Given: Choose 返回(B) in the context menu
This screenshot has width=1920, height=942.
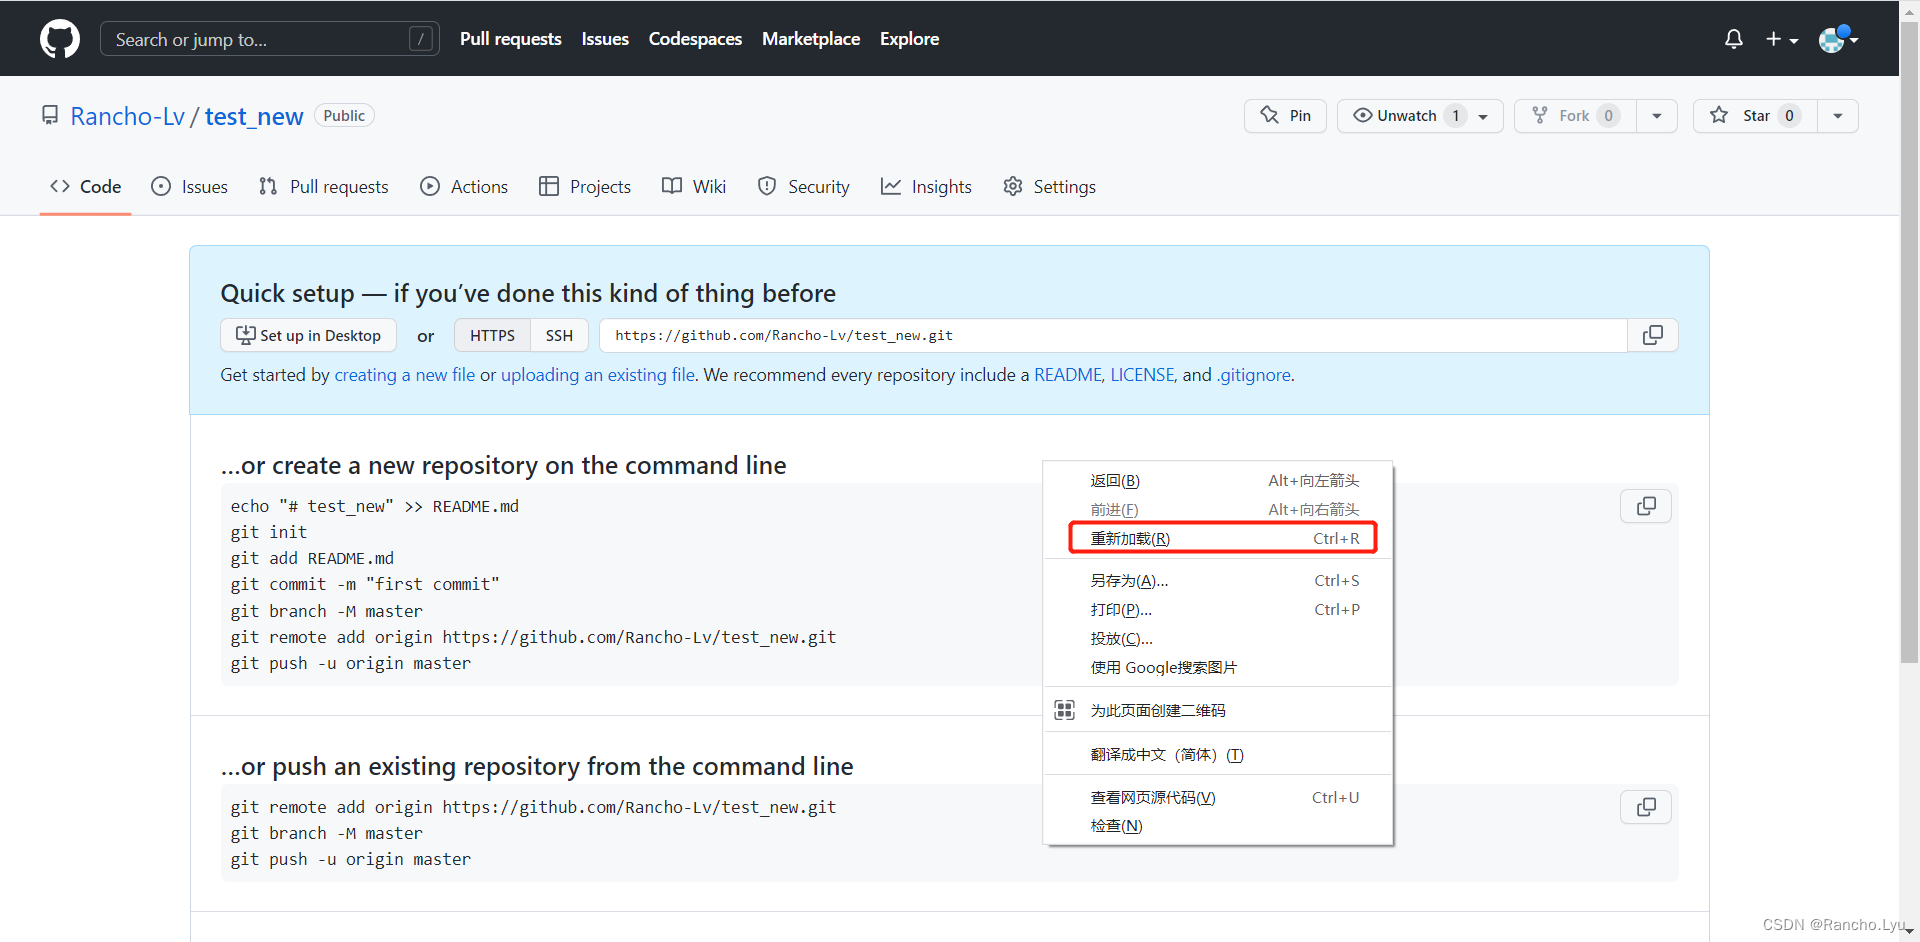Looking at the screenshot, I should (1218, 481).
